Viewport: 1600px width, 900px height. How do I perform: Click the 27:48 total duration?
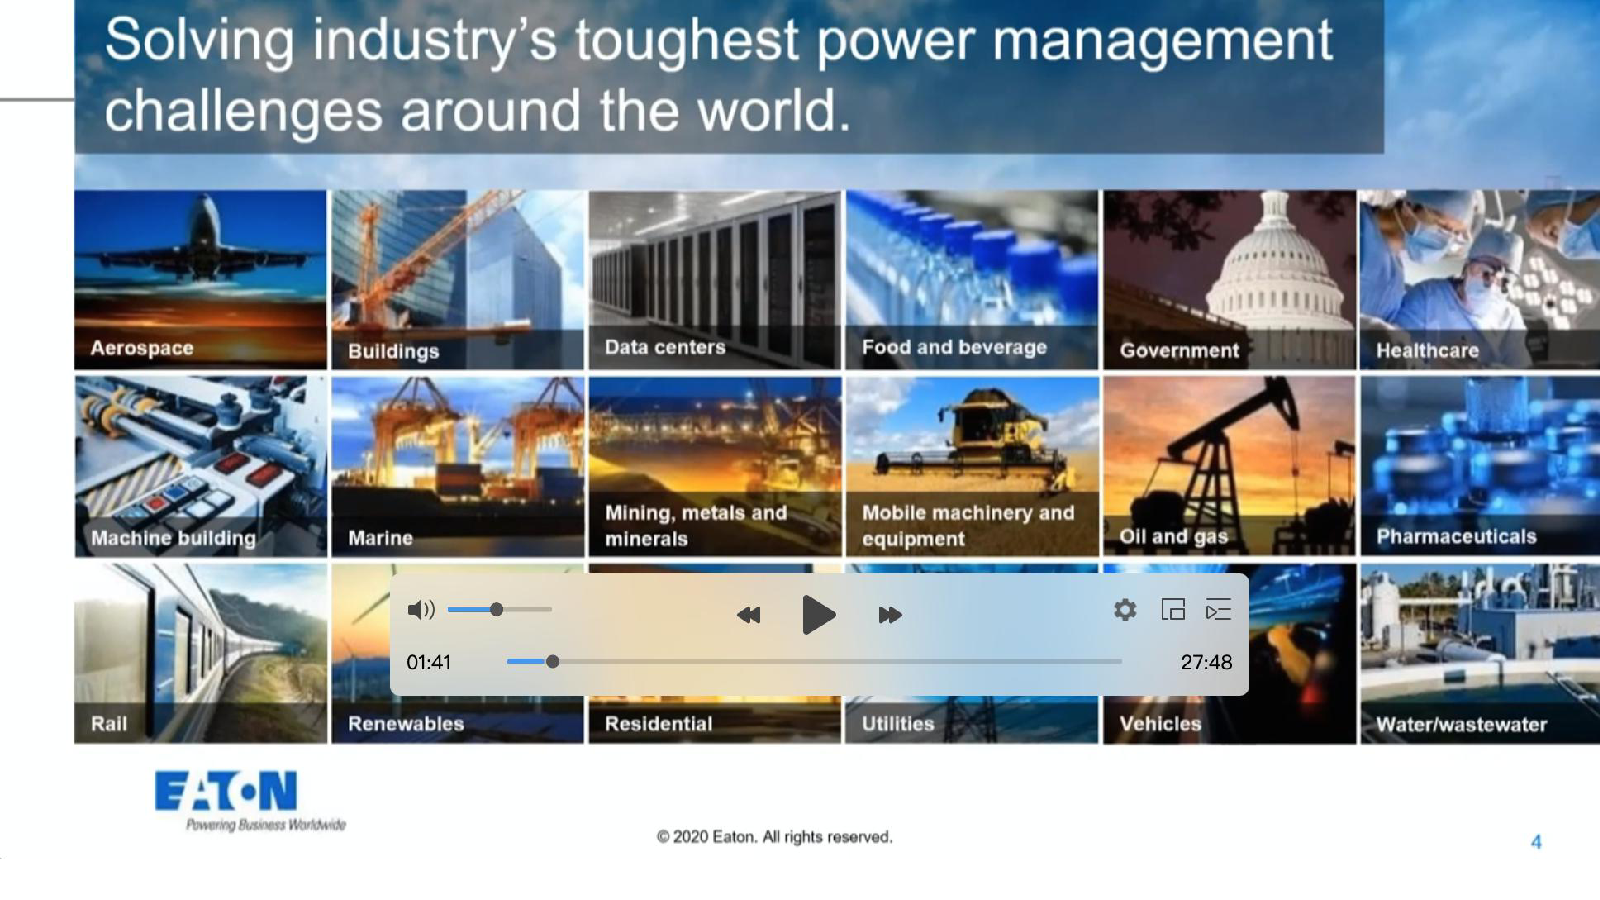point(1206,662)
